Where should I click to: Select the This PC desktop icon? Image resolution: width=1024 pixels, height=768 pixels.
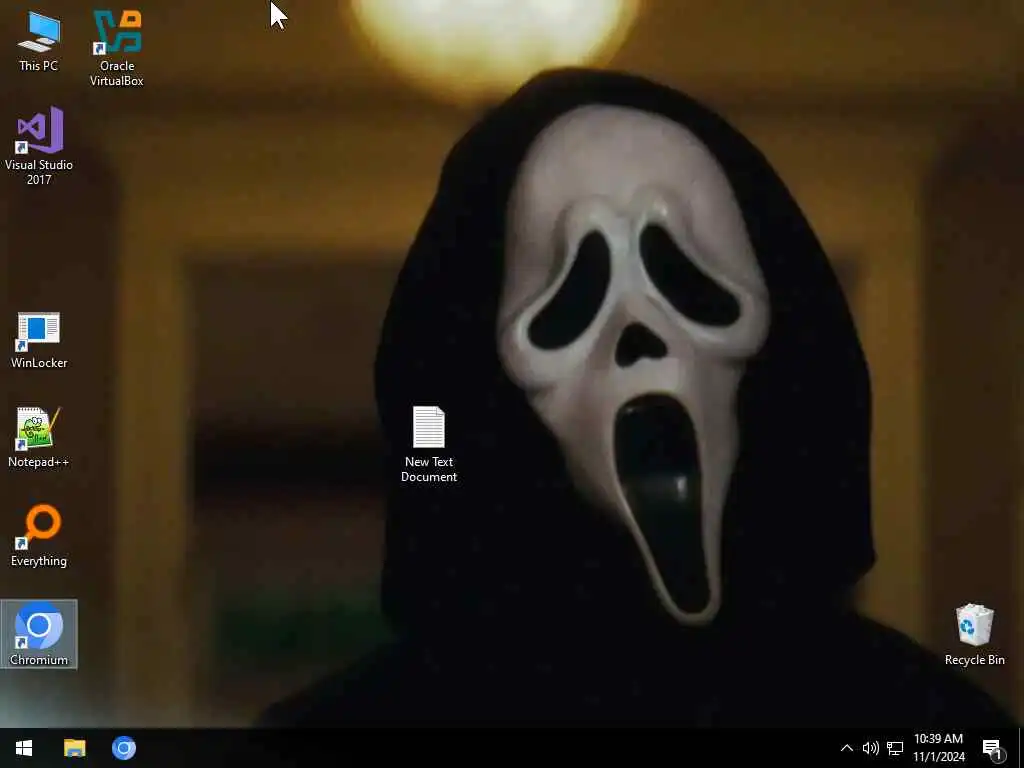coord(39,42)
